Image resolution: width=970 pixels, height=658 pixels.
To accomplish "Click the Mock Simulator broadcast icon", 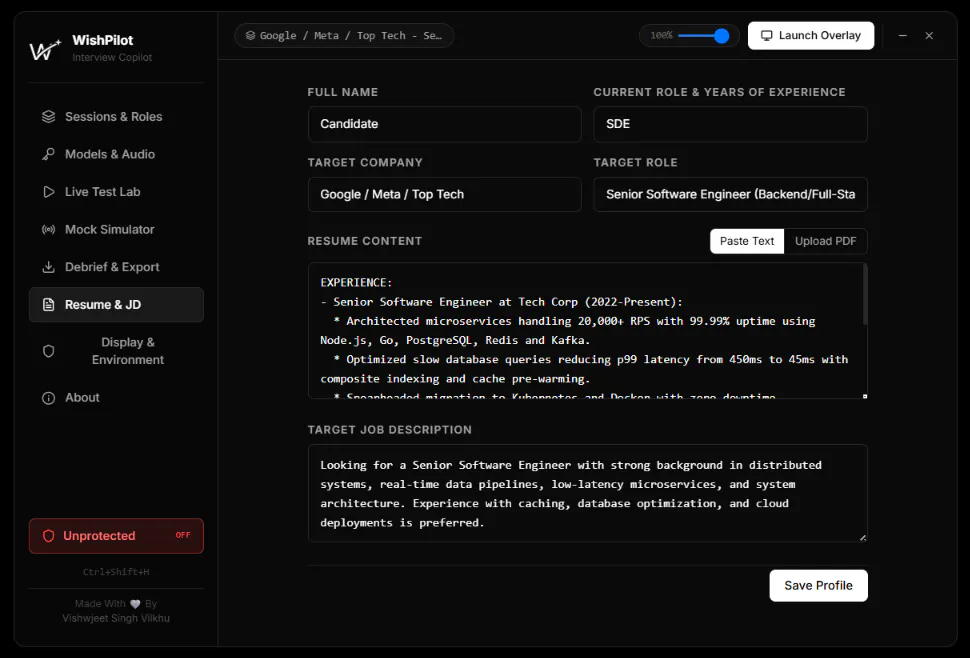I will coord(48,229).
